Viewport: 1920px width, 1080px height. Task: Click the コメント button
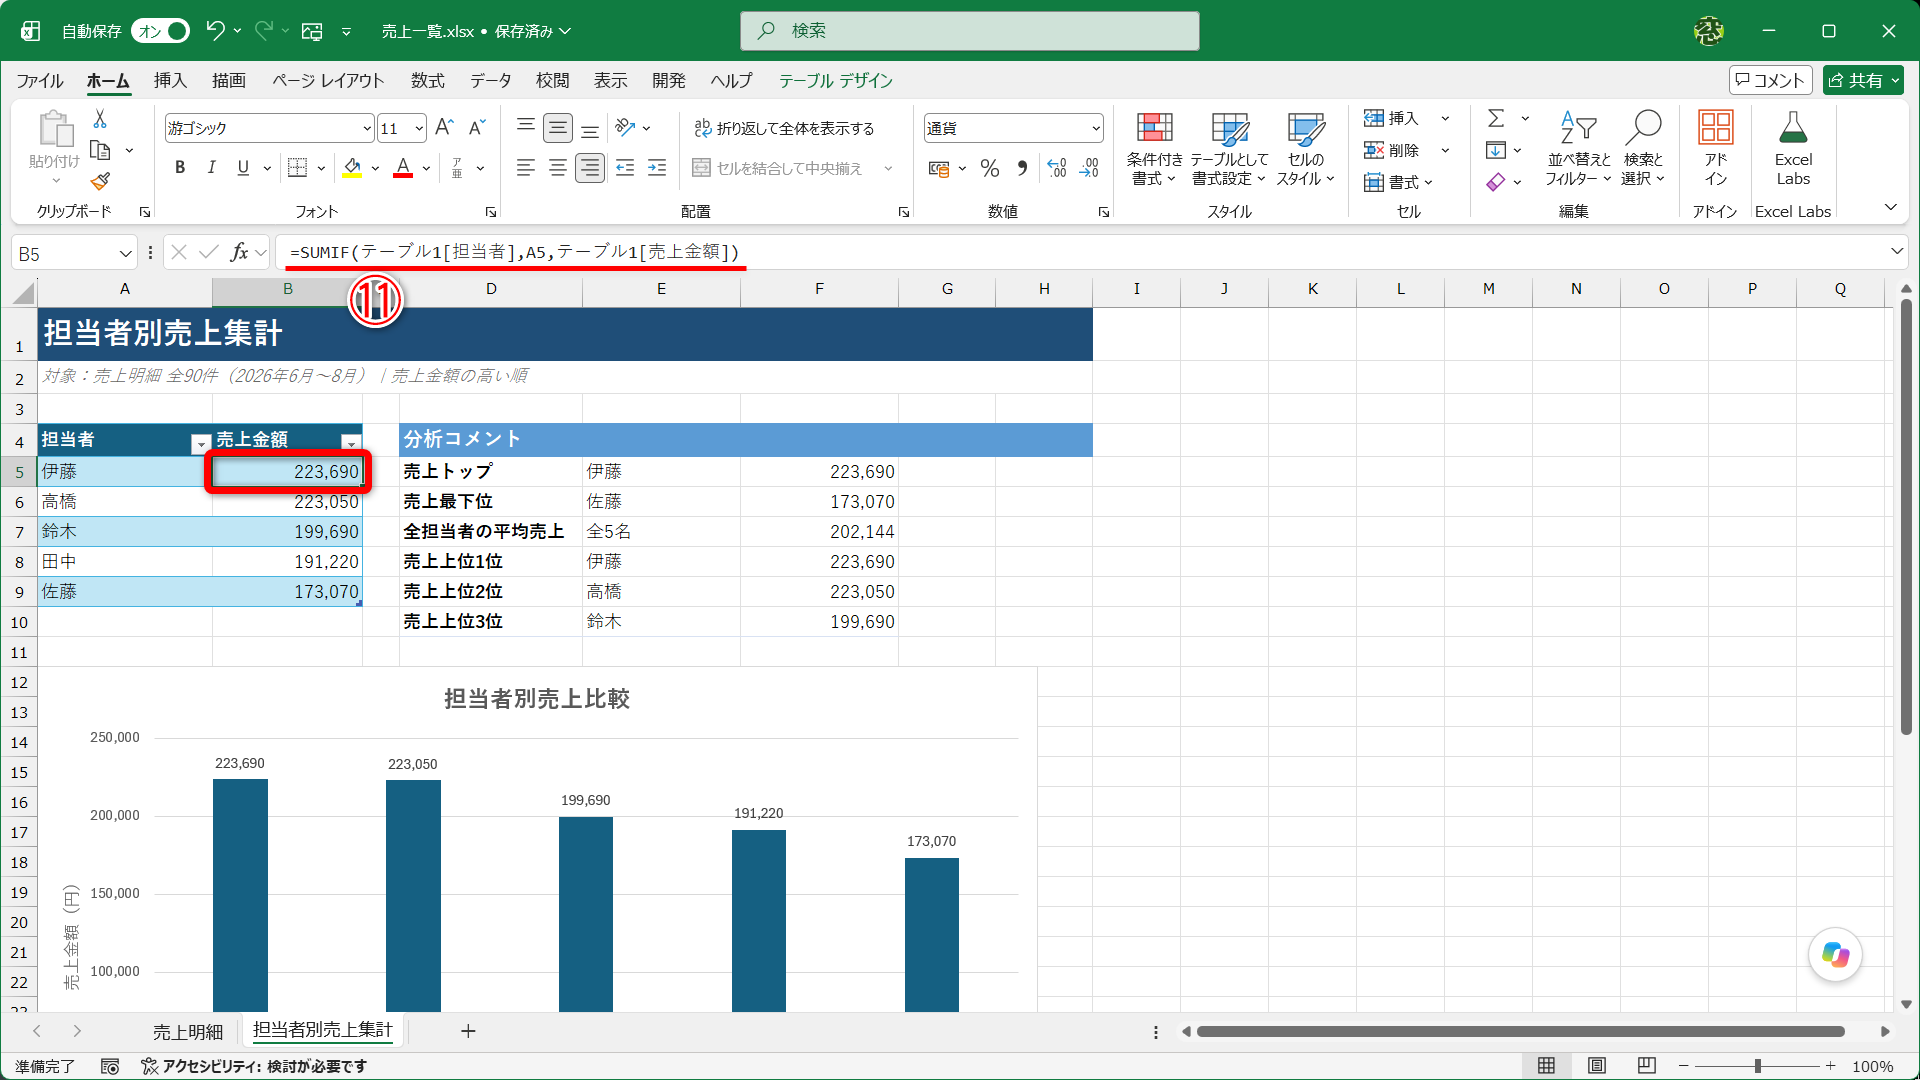1770,81
